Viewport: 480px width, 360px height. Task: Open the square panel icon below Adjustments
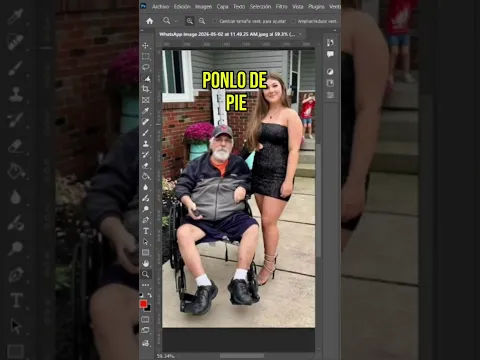tap(330, 83)
